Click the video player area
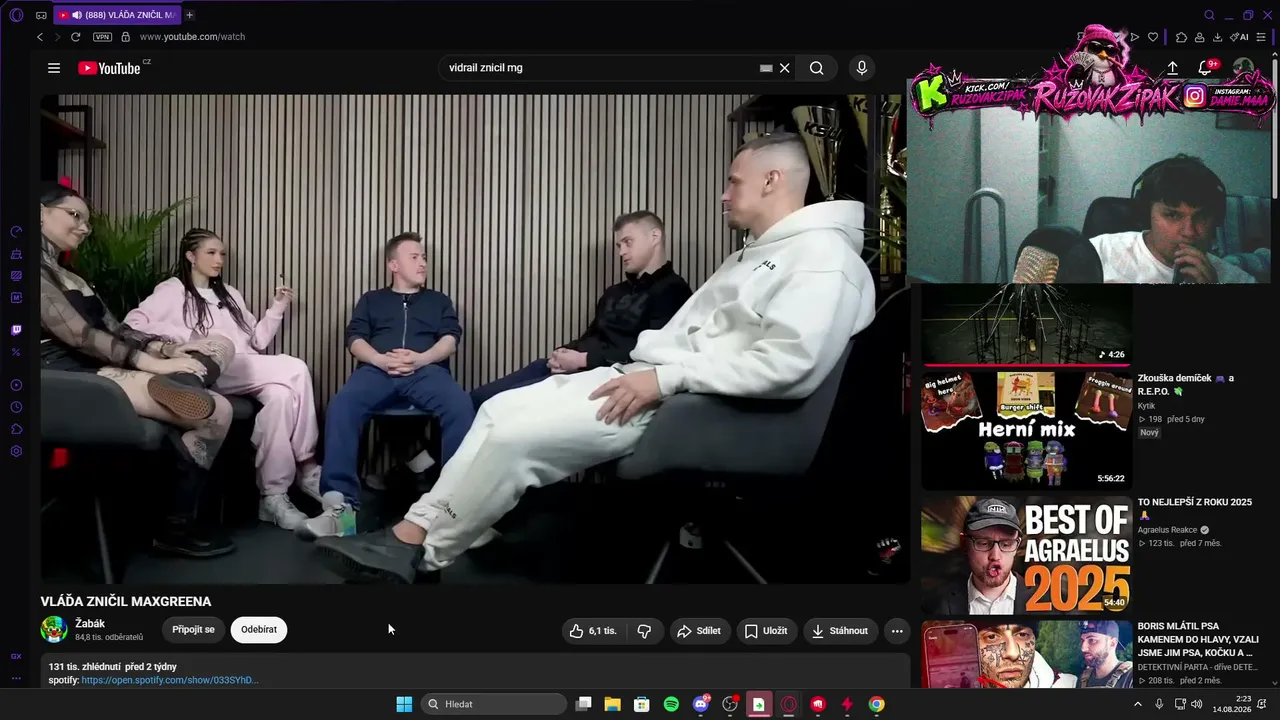 [x=475, y=339]
